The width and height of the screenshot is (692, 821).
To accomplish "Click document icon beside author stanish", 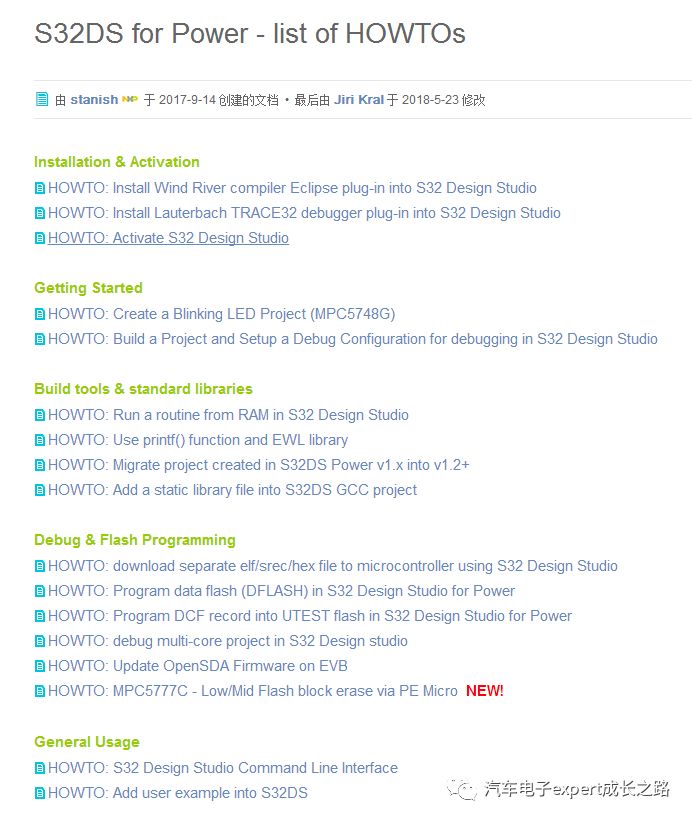I will click(41, 99).
